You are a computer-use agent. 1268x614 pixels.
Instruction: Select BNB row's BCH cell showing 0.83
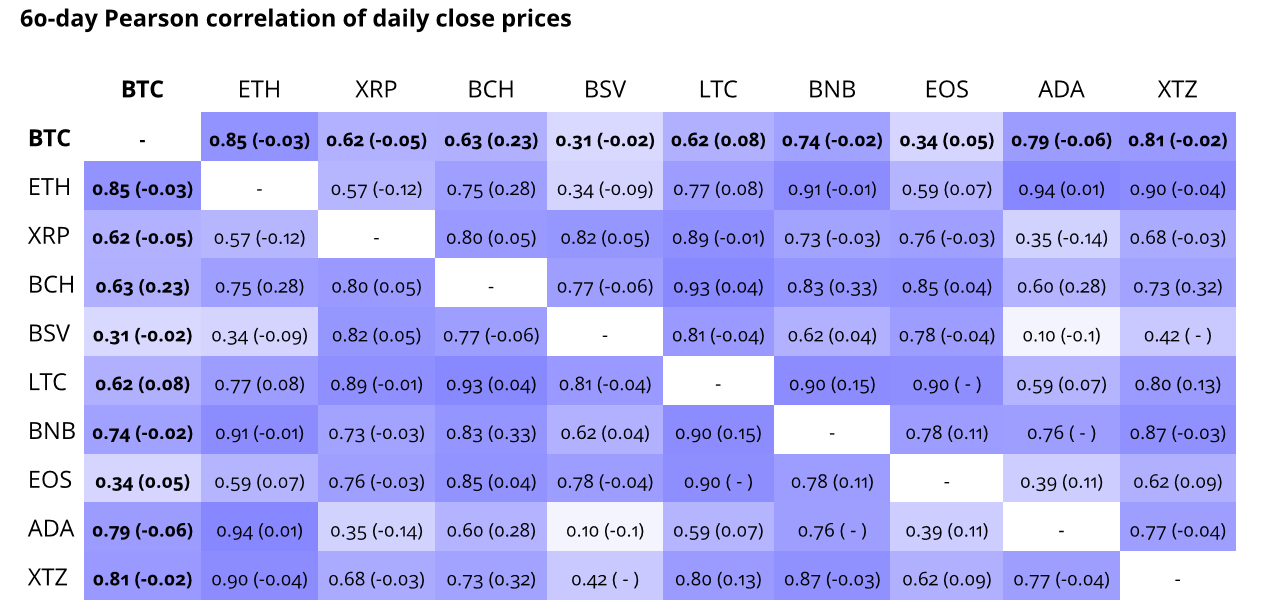click(491, 432)
